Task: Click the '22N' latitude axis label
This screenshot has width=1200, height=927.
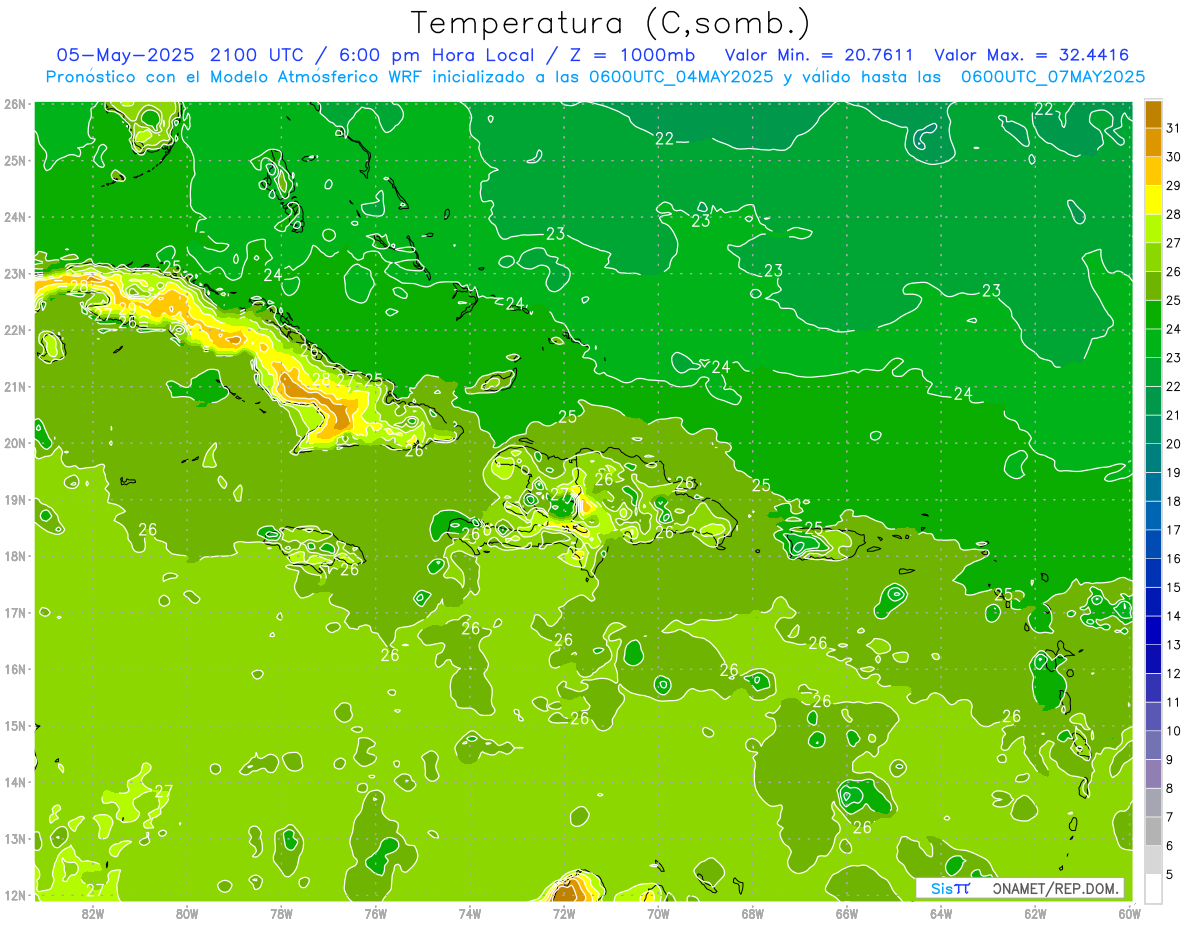Action: 15,330
